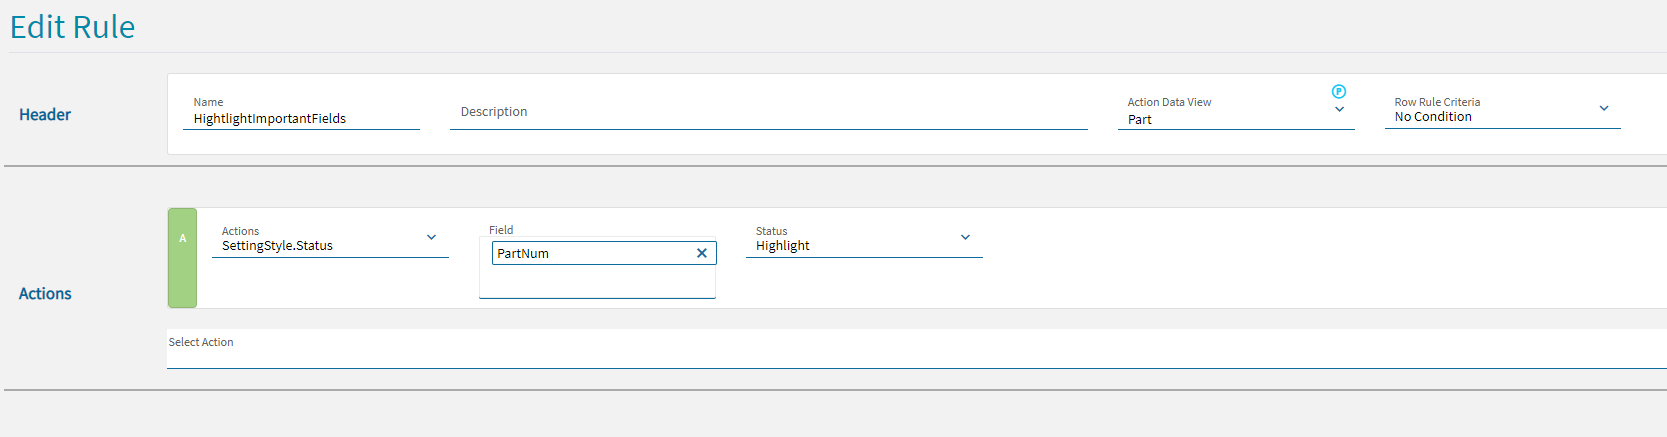1667x437 pixels.
Task: Focus the Select Action input
Action: (x=900, y=350)
